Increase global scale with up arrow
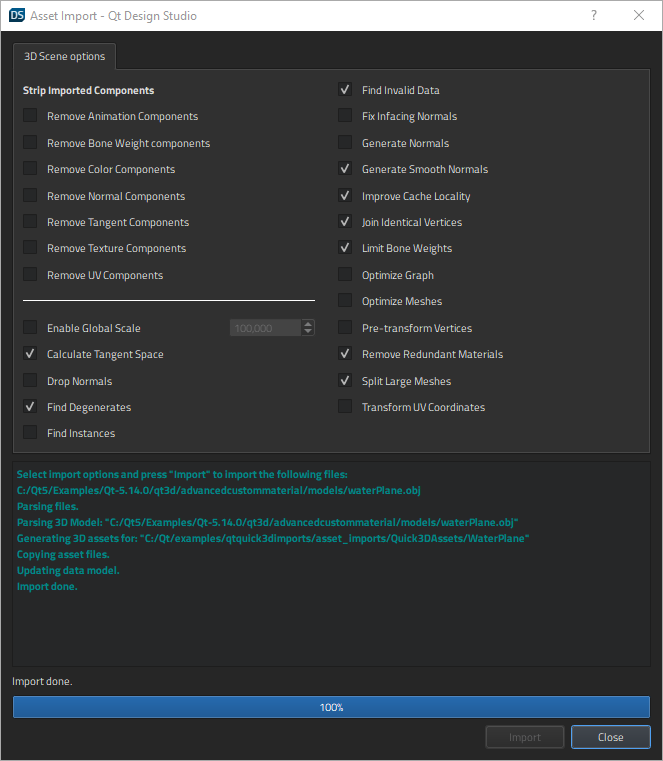The image size is (663, 761). coord(308,324)
